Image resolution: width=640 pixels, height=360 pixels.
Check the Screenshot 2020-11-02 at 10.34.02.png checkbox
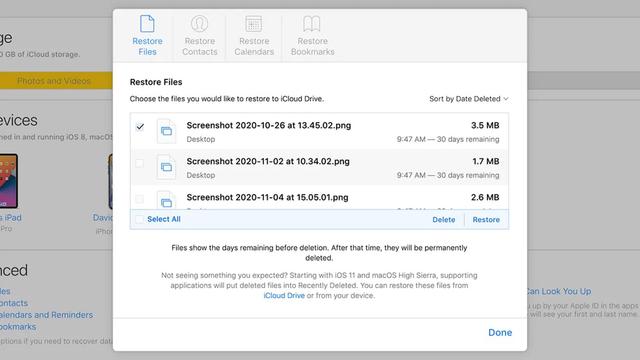click(140, 163)
